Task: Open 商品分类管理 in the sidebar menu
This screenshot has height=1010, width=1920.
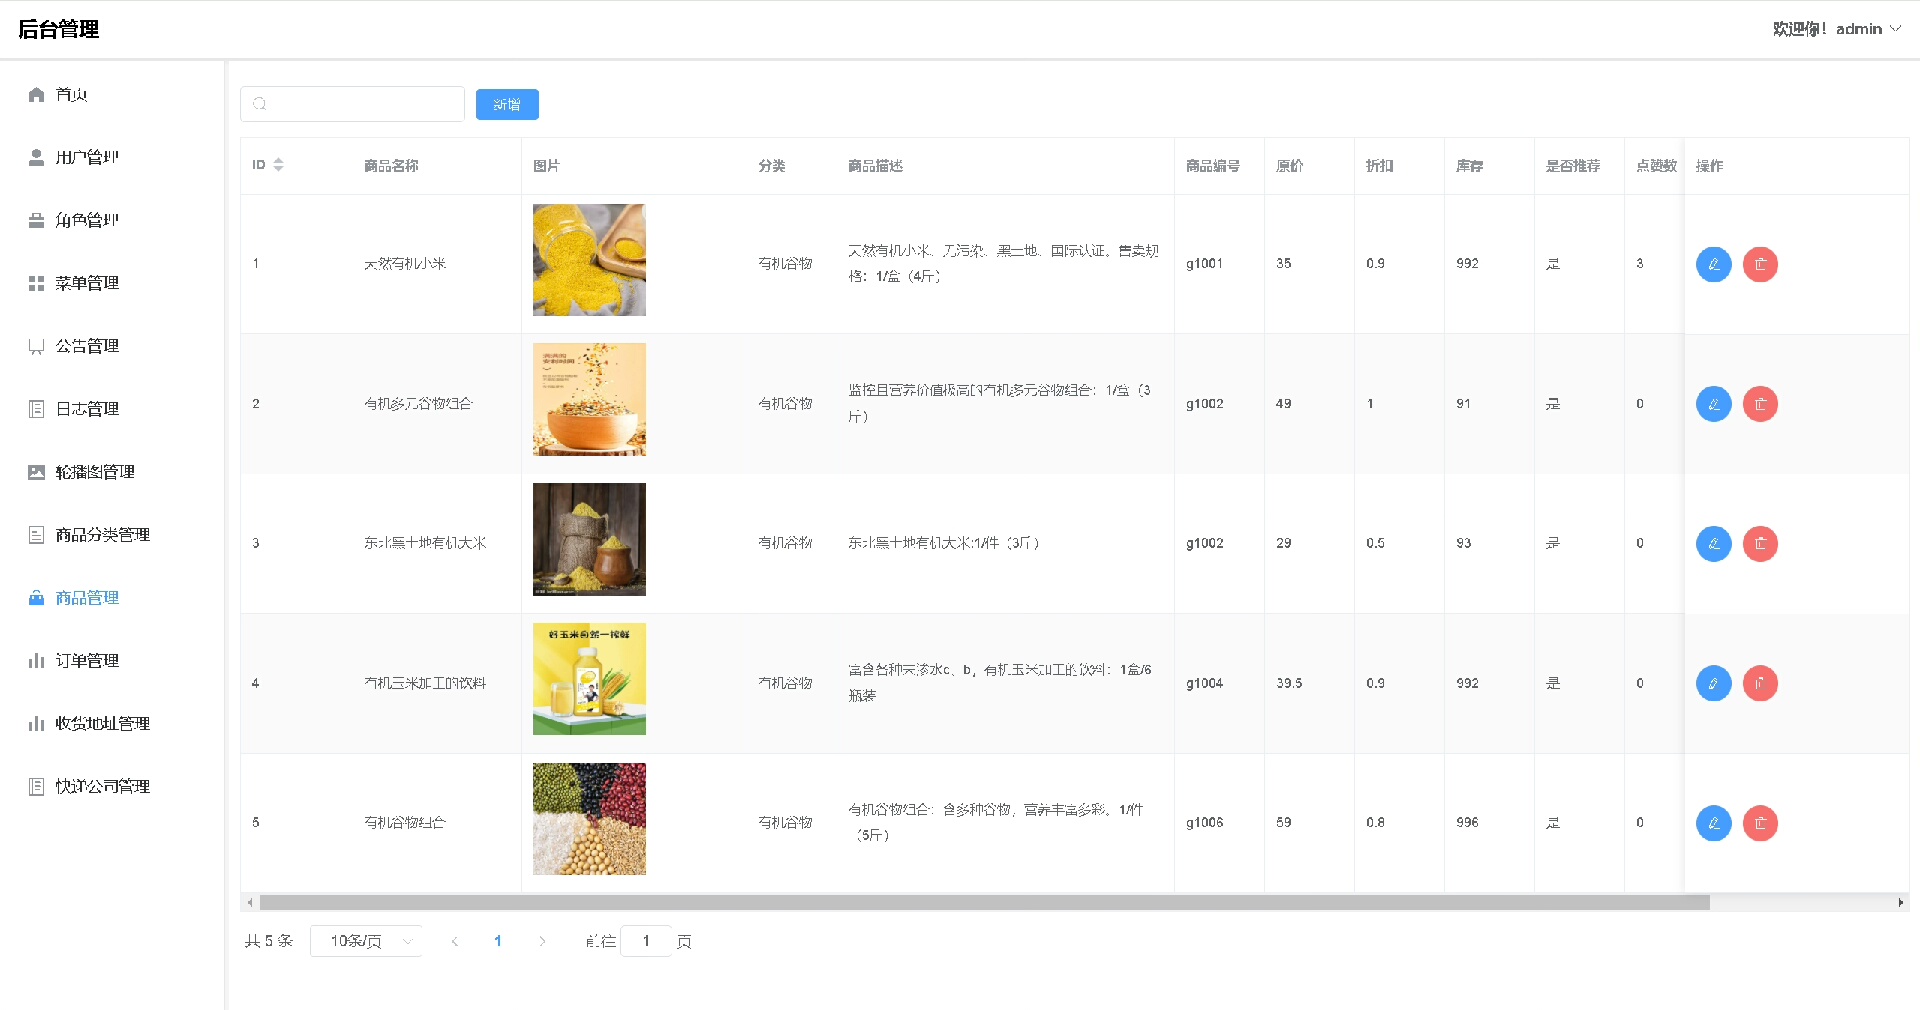Action: coord(102,535)
